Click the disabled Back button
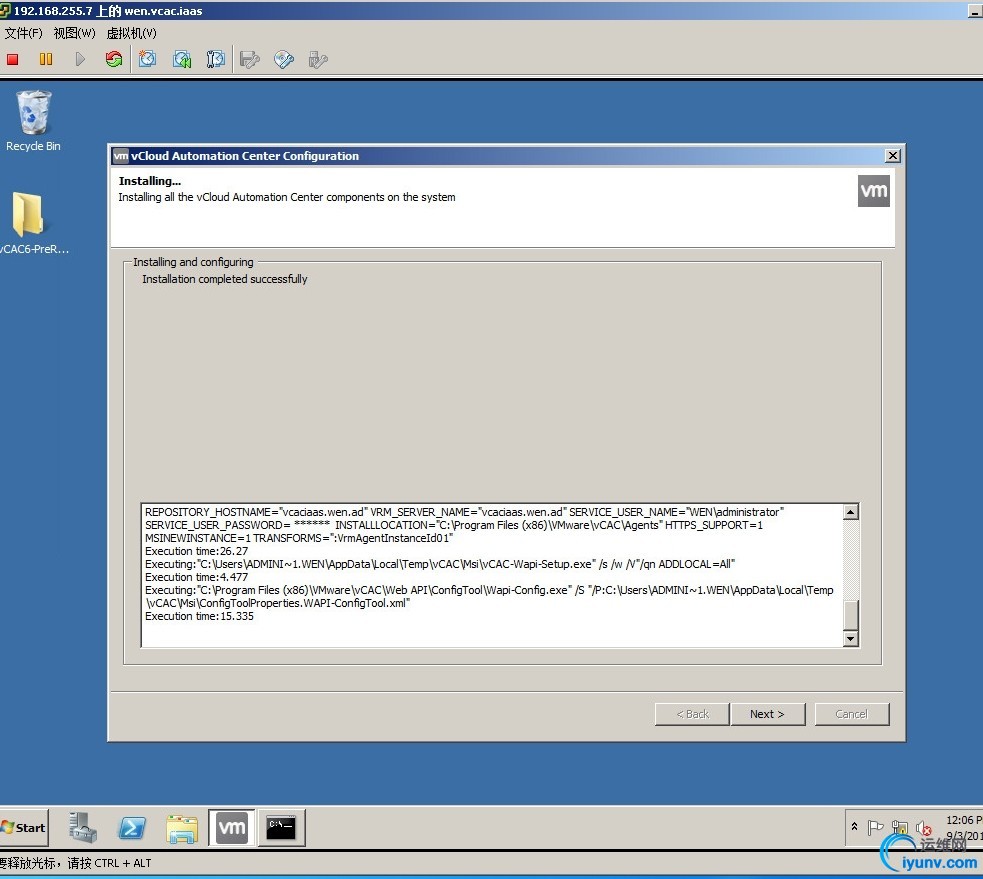The width and height of the screenshot is (983, 879). point(692,714)
